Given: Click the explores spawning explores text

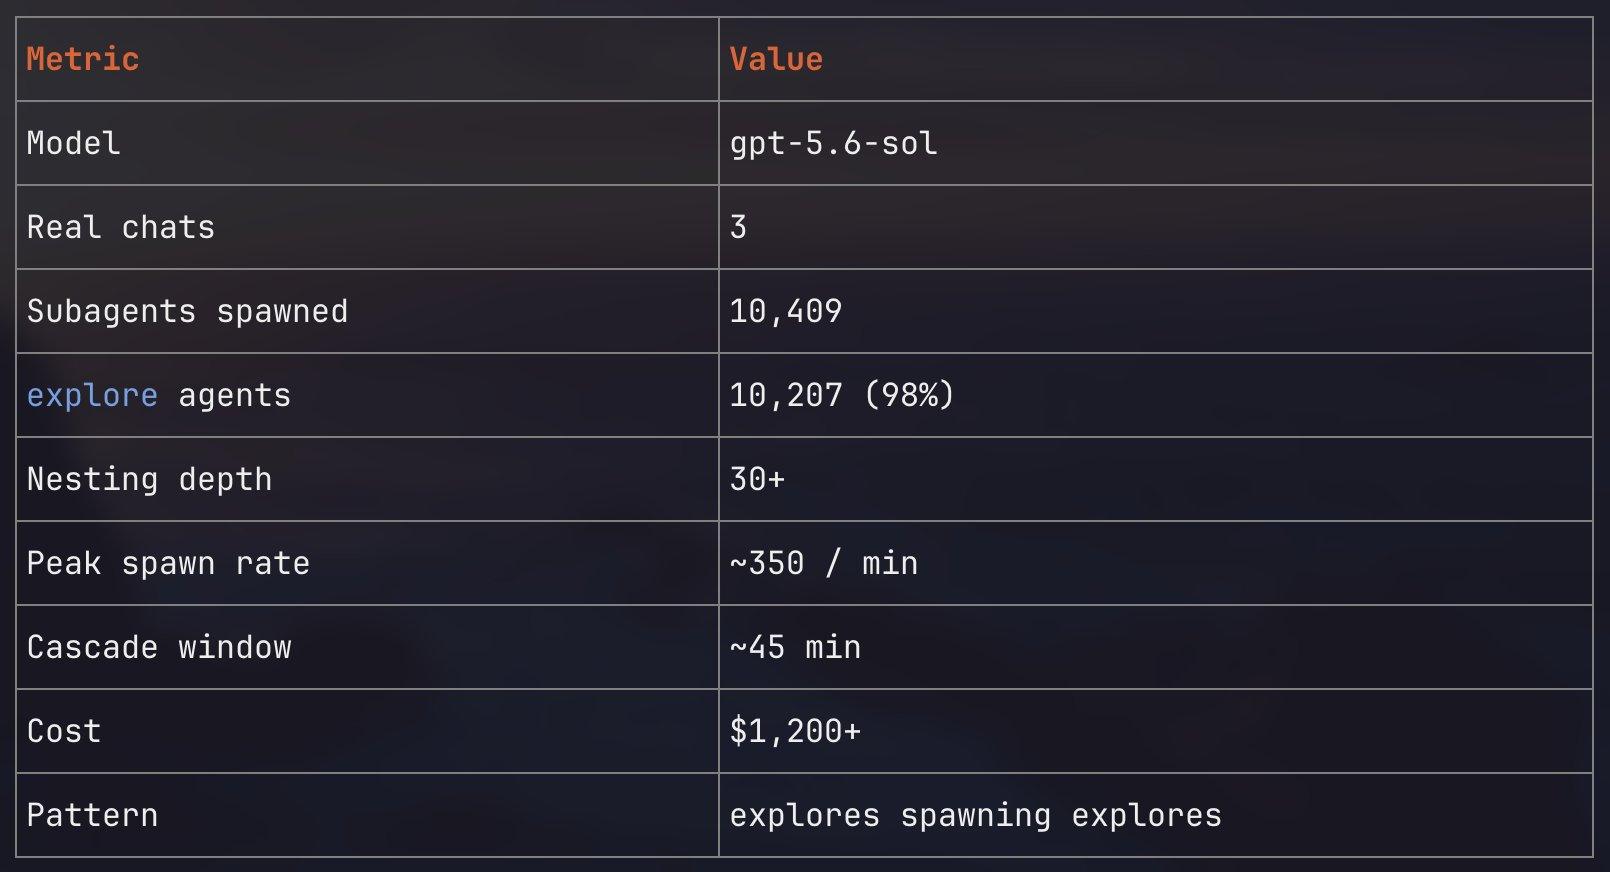Looking at the screenshot, I should click(x=976, y=816).
